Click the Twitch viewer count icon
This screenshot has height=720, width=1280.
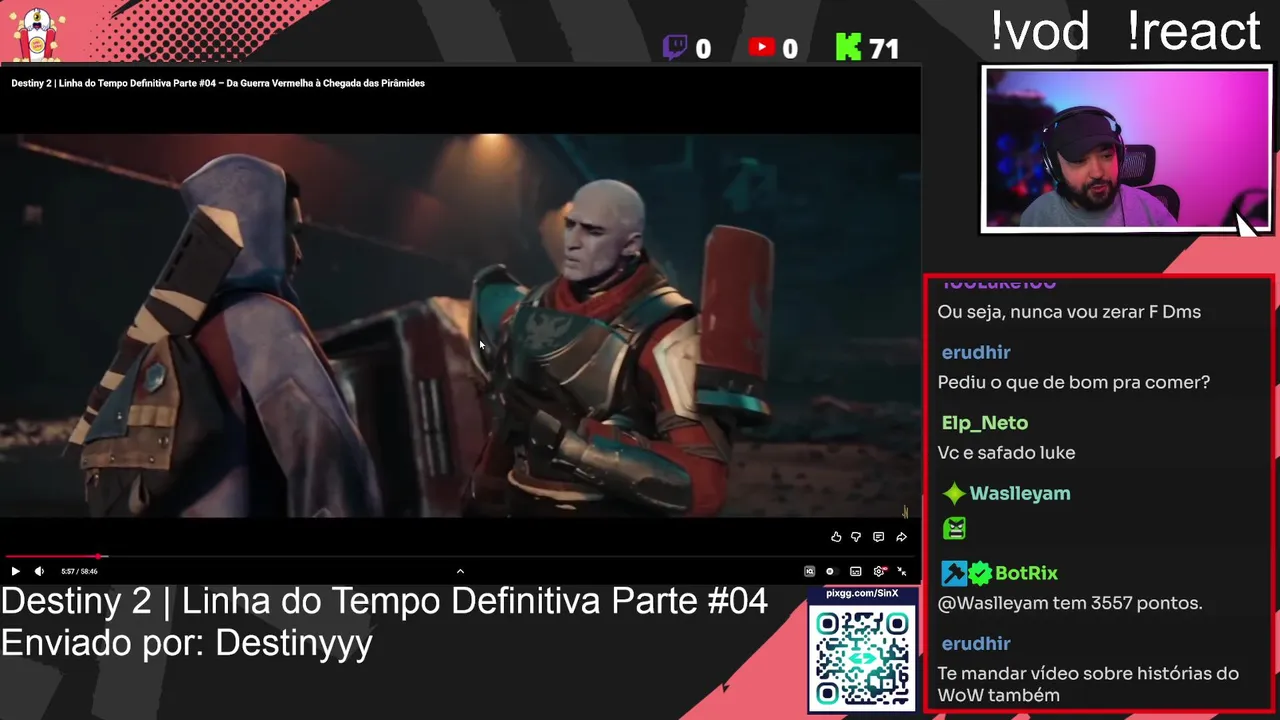pyautogui.click(x=676, y=47)
